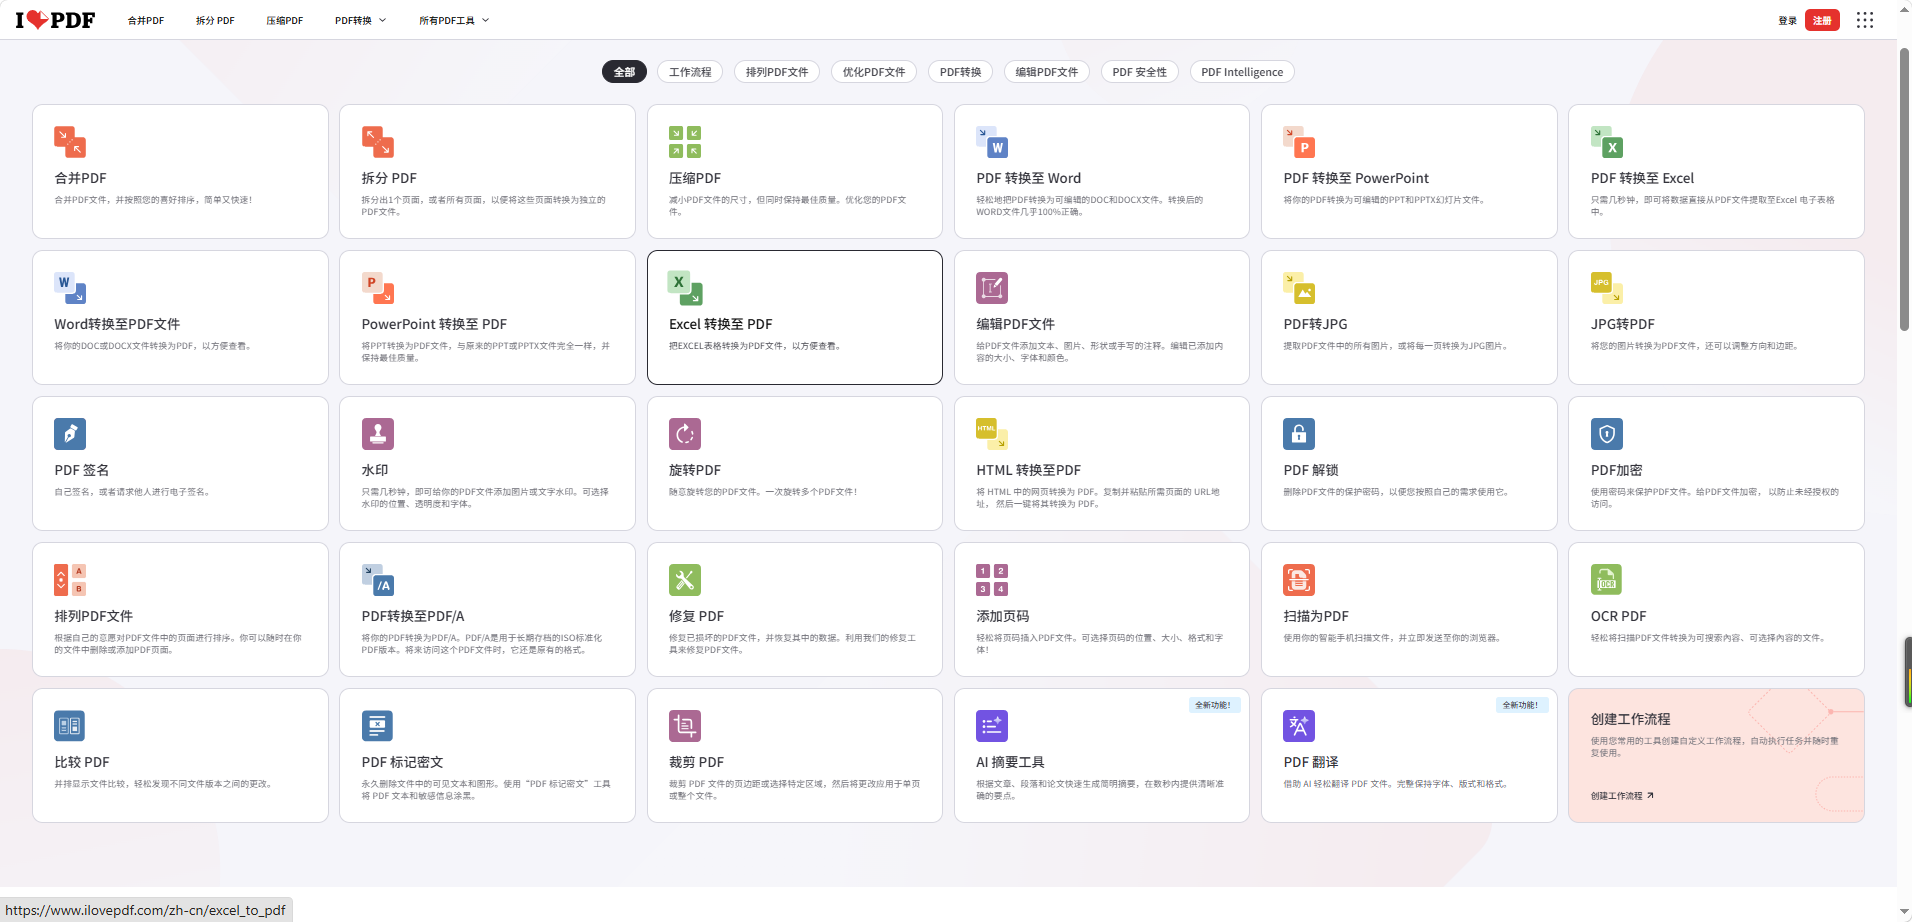Select the Repair PDF (修复 PDF) icon
Screen dimensions: 1912x922
pyautogui.click(x=684, y=580)
